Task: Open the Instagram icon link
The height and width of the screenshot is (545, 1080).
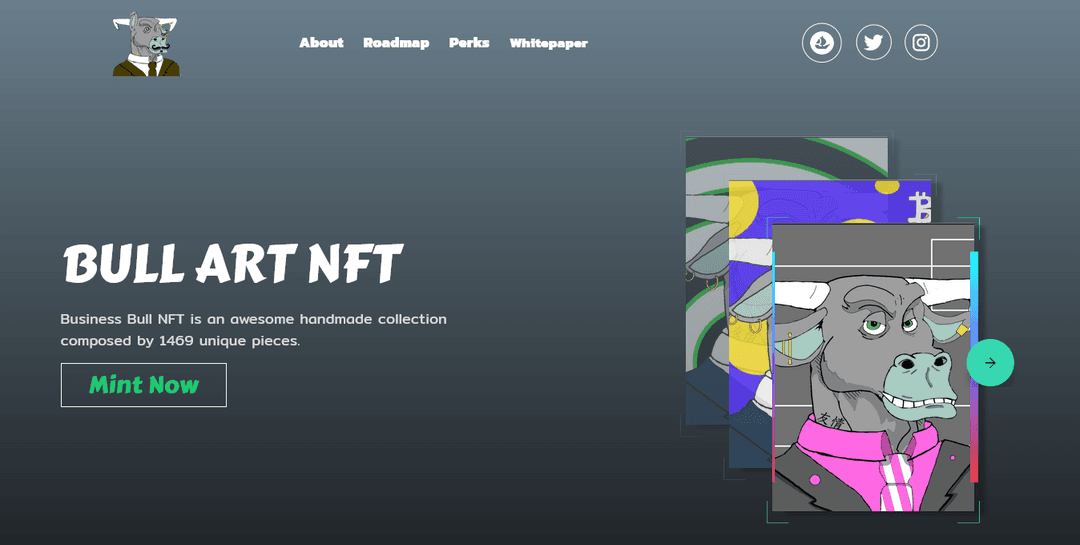Action: (x=921, y=43)
